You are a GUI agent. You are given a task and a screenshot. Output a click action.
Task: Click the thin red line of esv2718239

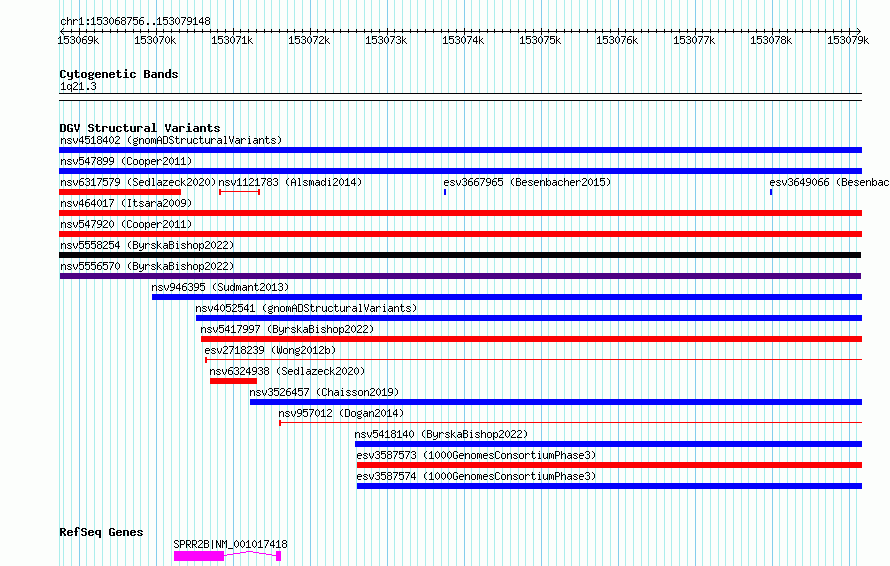tap(534, 359)
